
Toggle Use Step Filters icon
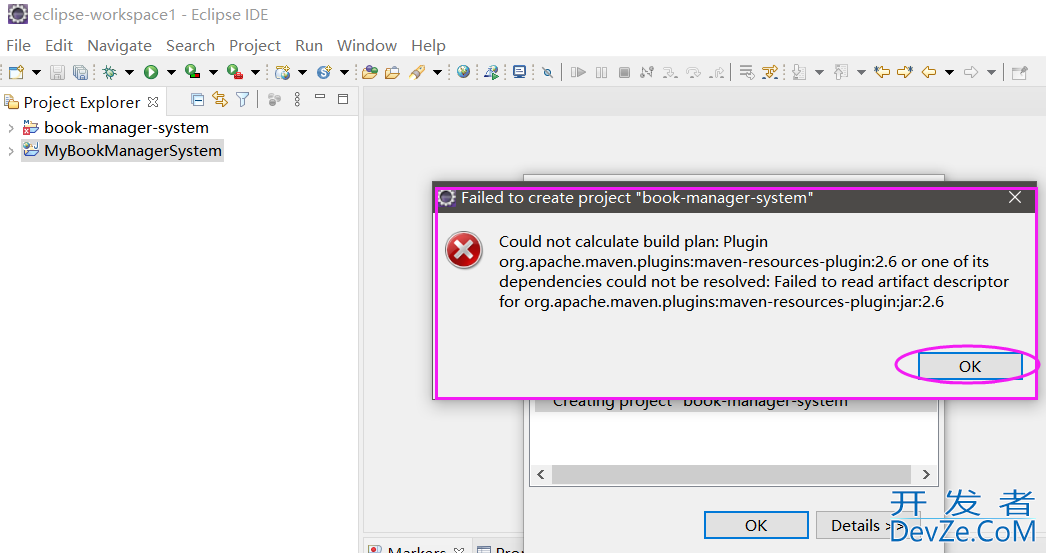[x=770, y=72]
